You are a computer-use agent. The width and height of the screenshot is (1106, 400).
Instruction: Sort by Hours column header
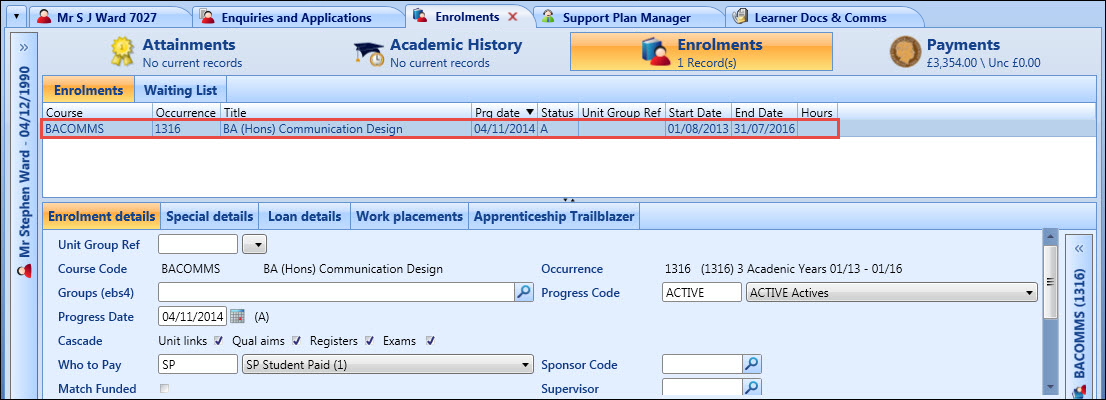[817, 112]
